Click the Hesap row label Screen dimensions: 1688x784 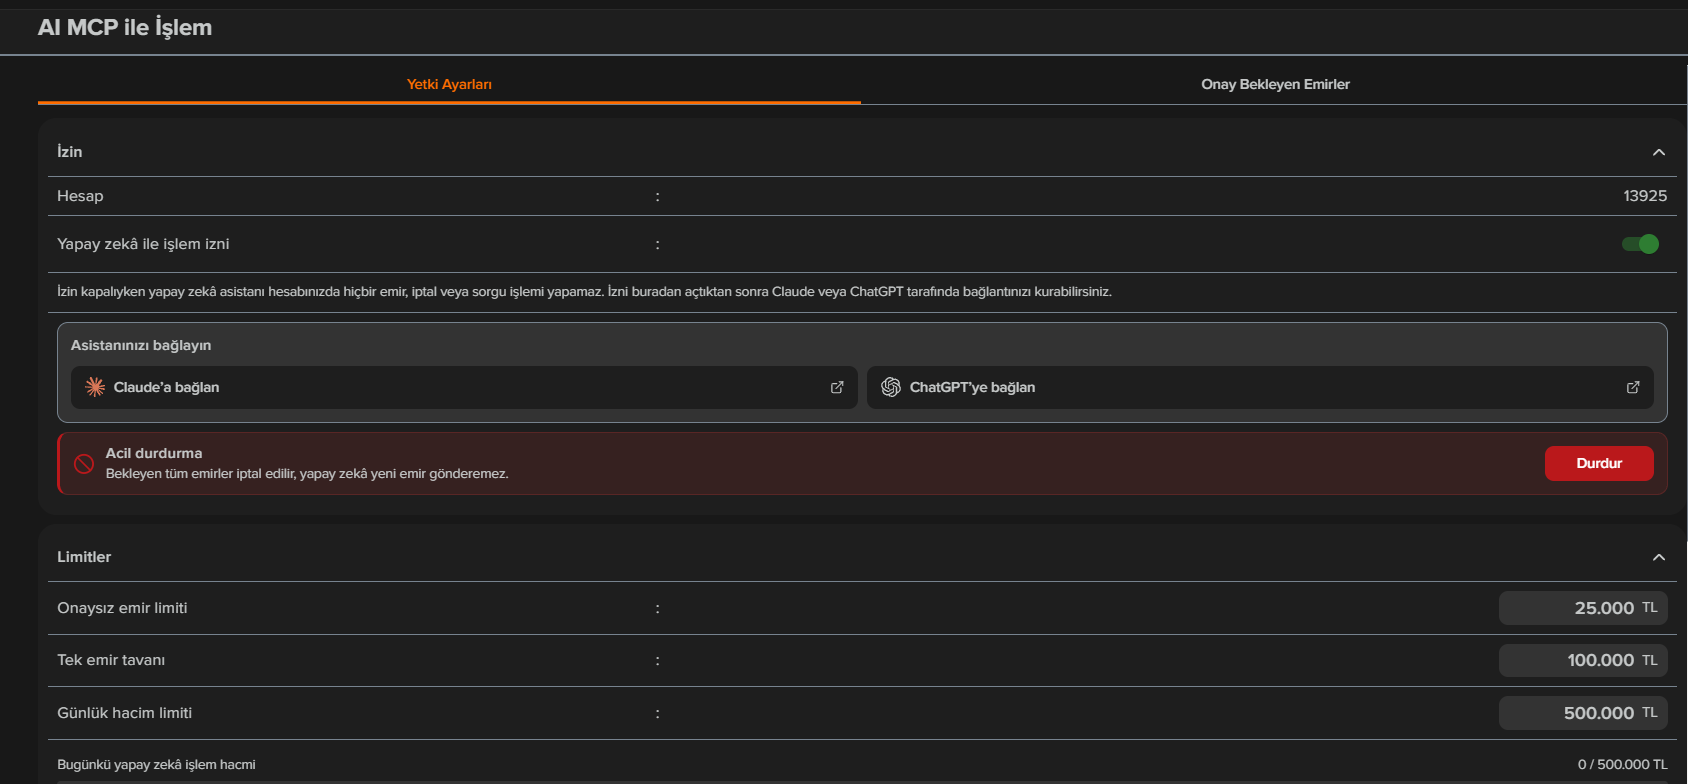pos(80,196)
